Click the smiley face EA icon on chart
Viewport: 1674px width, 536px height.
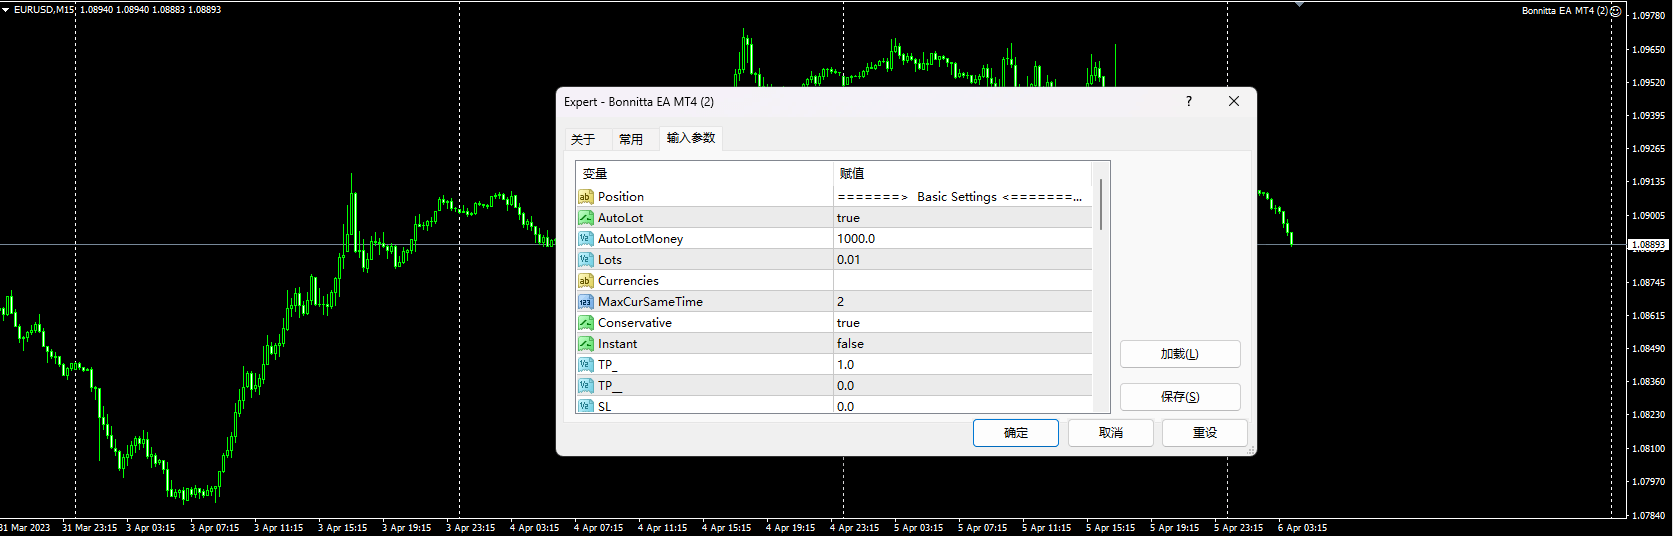pos(1616,11)
